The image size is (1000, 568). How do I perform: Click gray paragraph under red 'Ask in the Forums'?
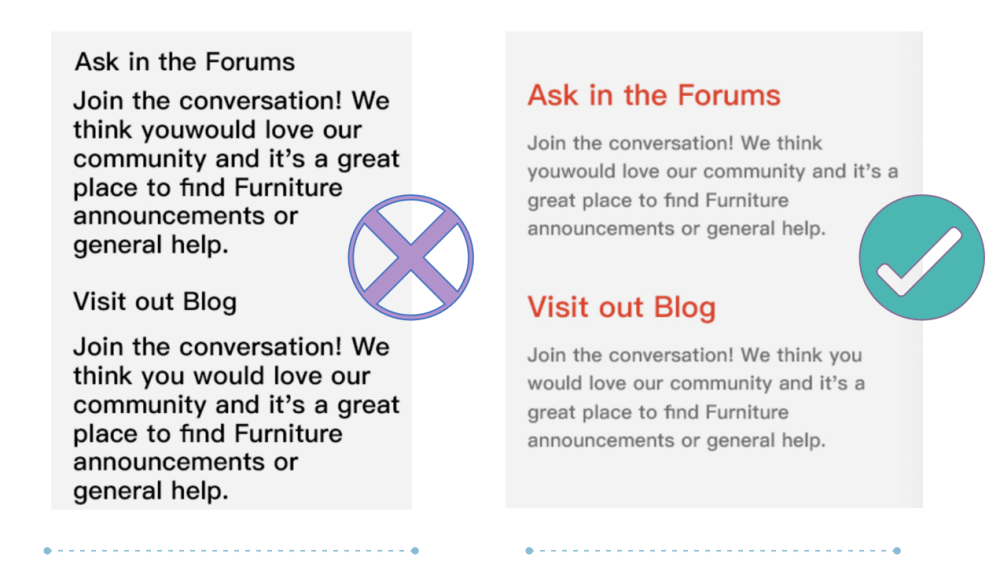tap(713, 186)
